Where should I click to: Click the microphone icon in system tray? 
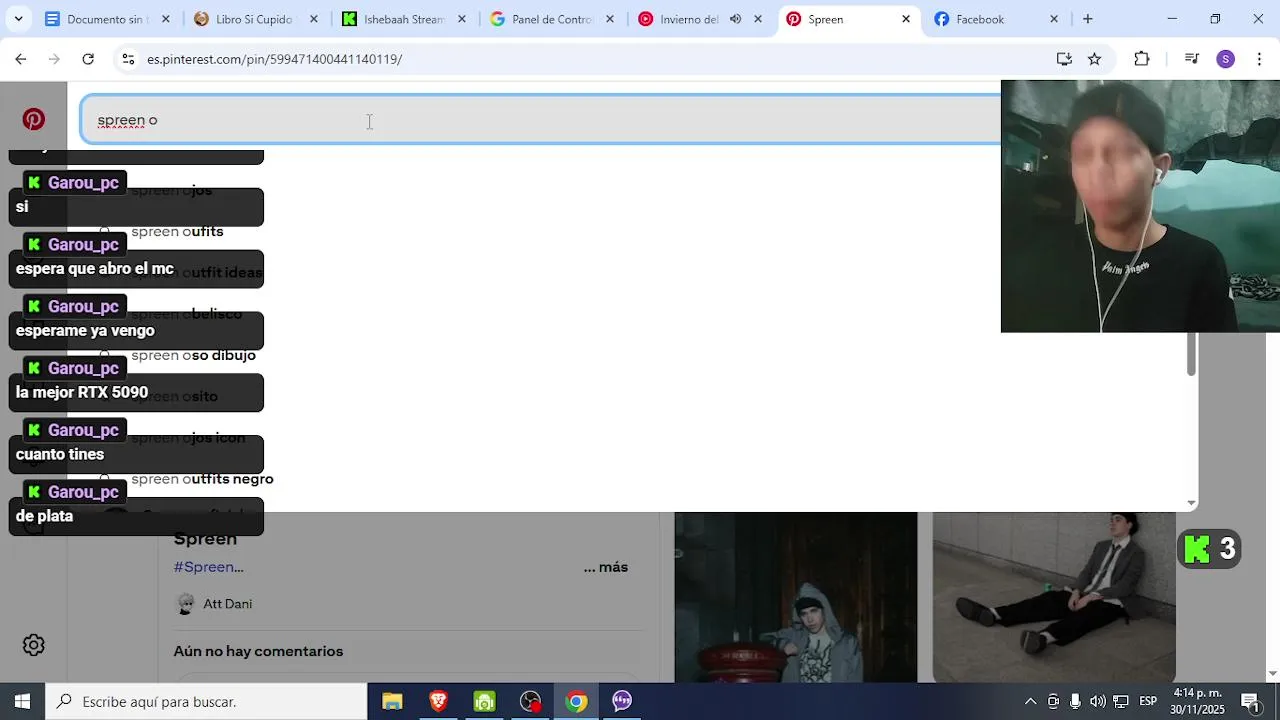1075,701
